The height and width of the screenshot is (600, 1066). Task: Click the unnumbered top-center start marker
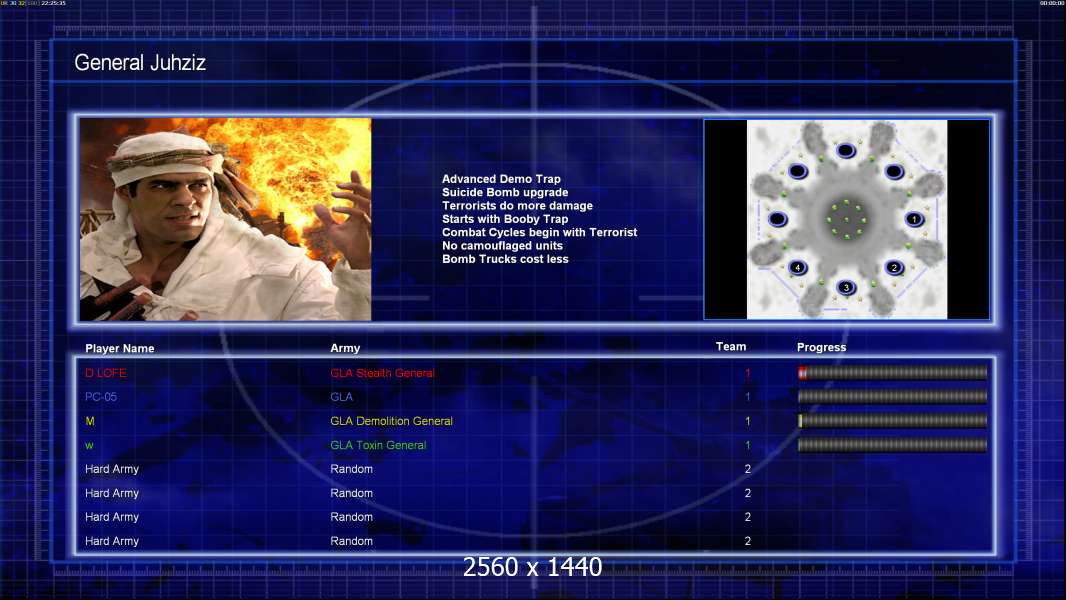tap(846, 150)
